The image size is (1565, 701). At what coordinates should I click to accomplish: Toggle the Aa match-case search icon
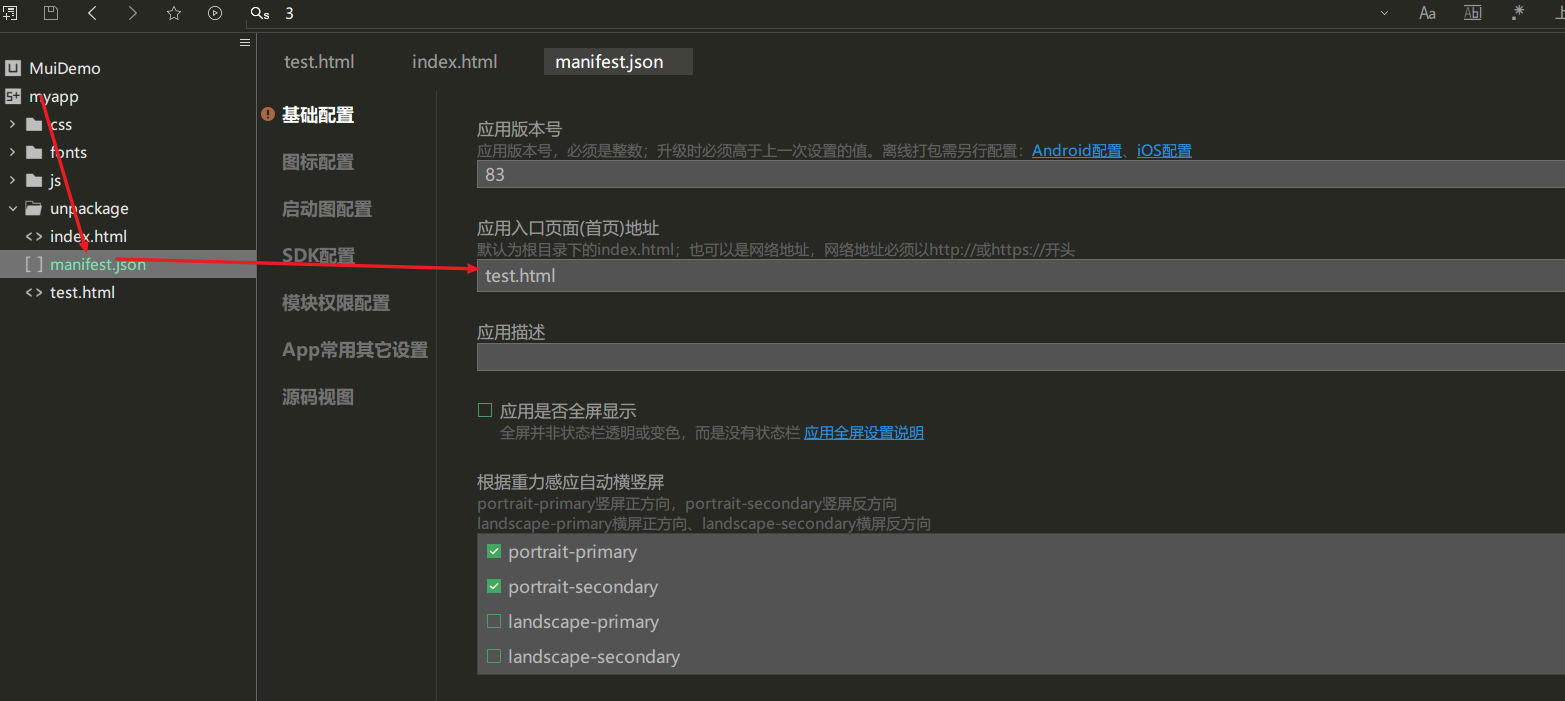click(x=1427, y=13)
